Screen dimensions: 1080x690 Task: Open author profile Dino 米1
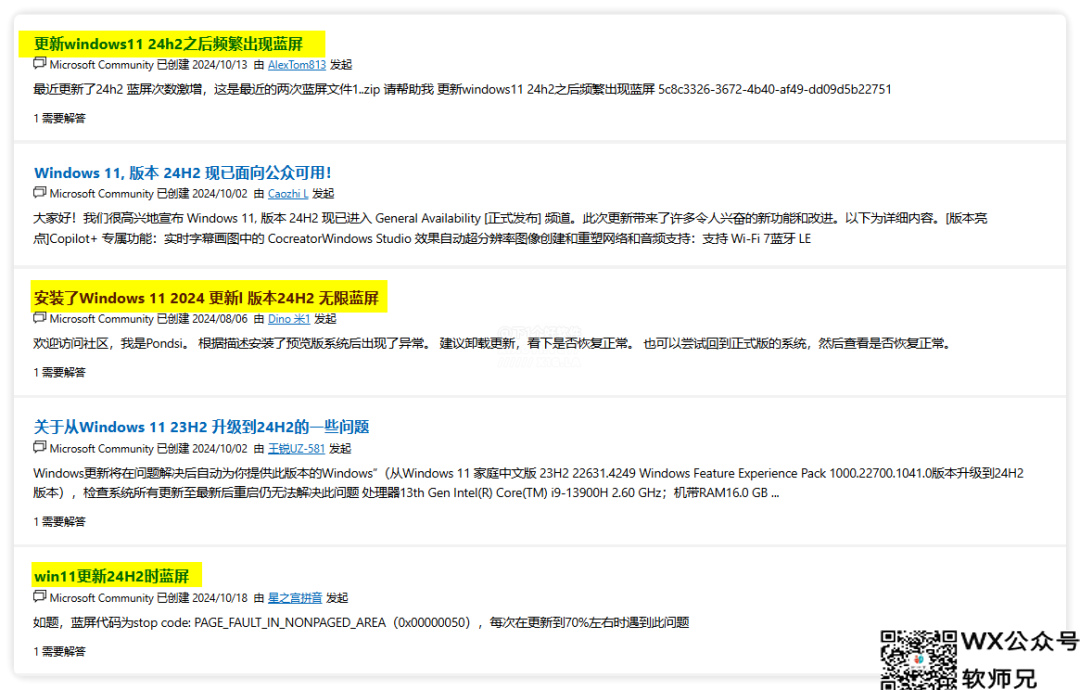289,319
